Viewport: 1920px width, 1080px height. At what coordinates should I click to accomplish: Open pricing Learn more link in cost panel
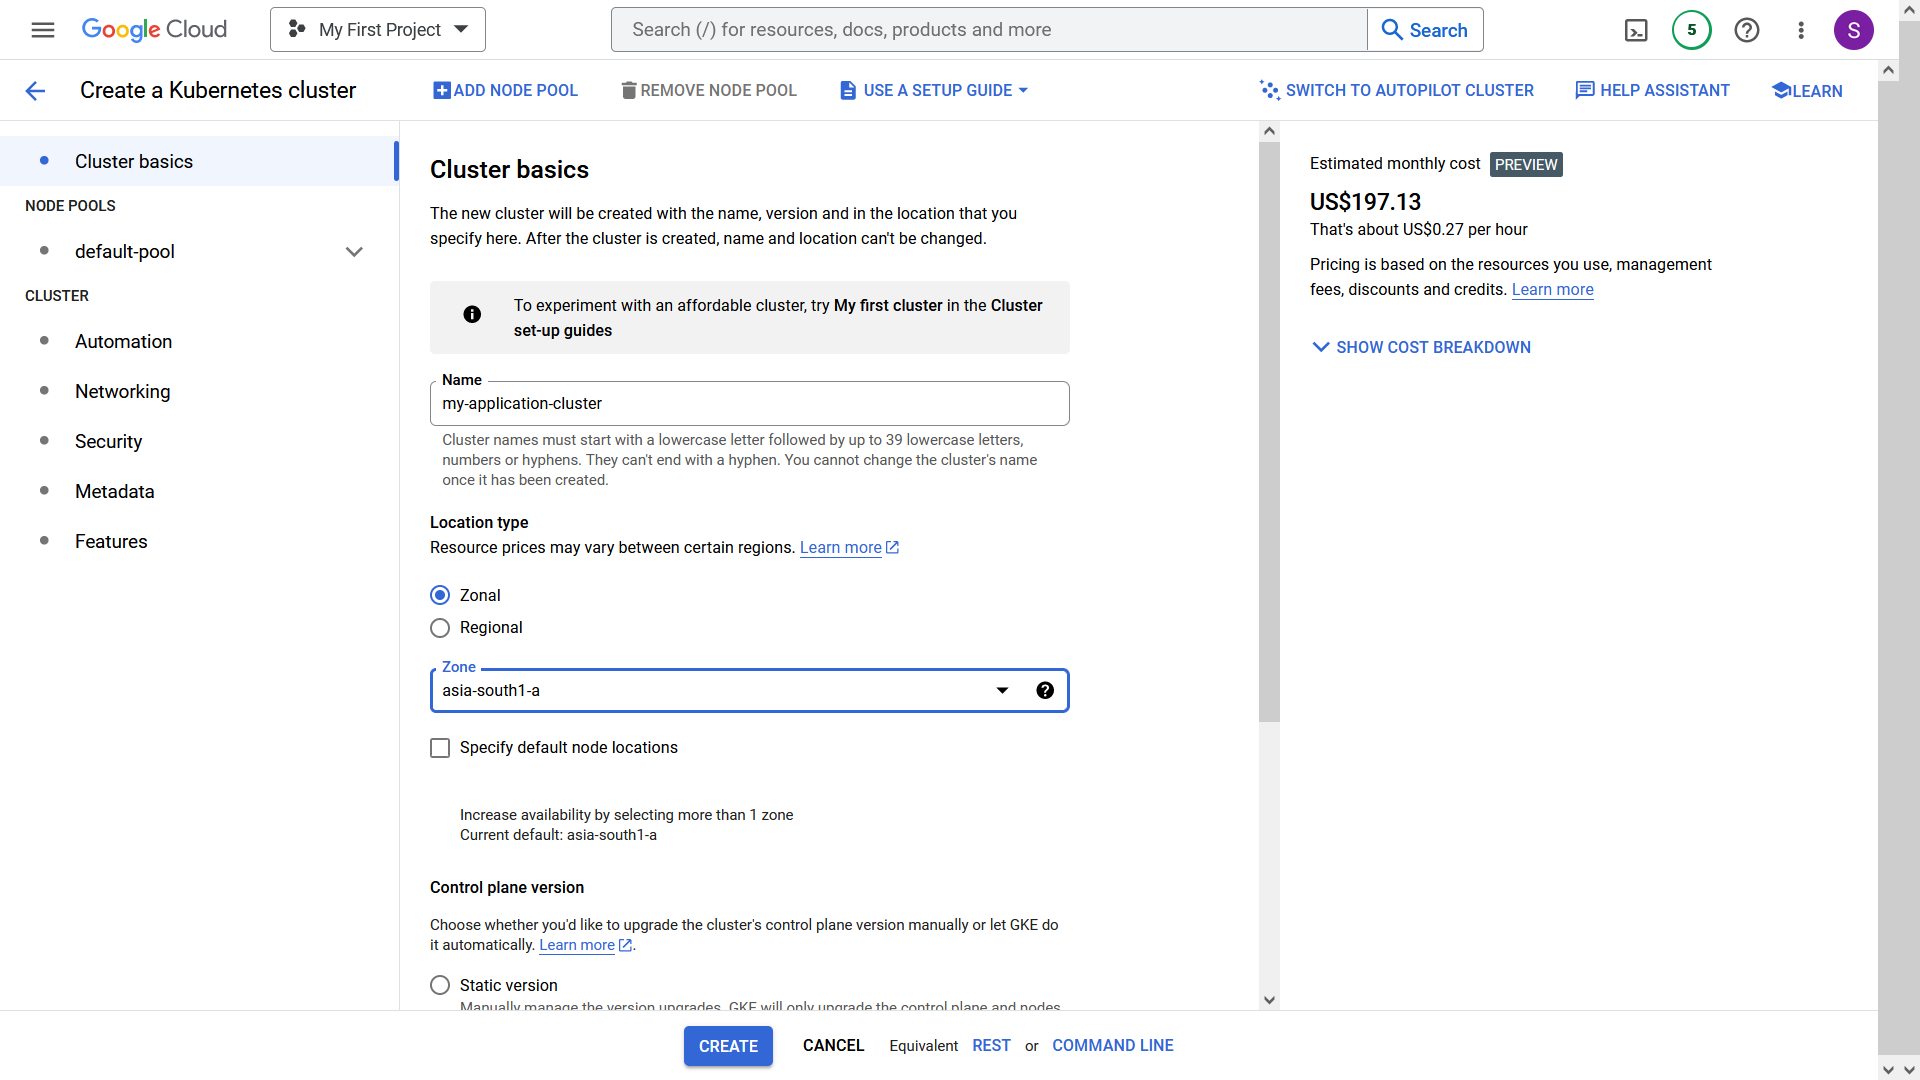point(1552,290)
